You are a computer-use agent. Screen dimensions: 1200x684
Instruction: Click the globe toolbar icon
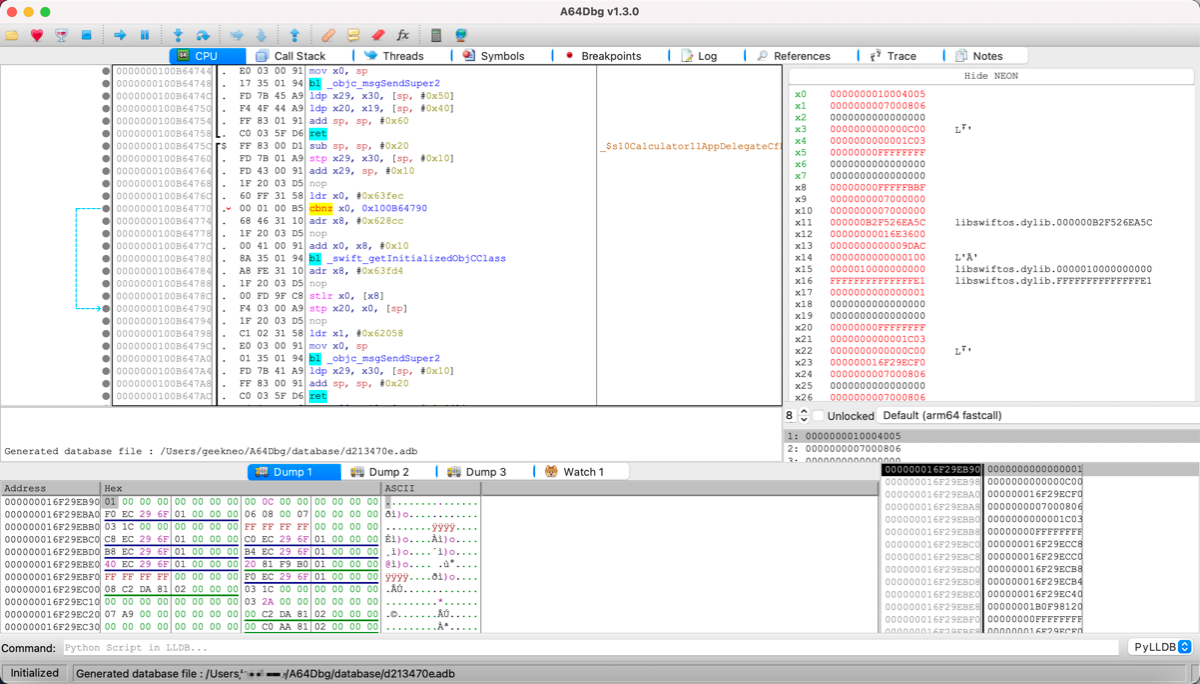462,35
